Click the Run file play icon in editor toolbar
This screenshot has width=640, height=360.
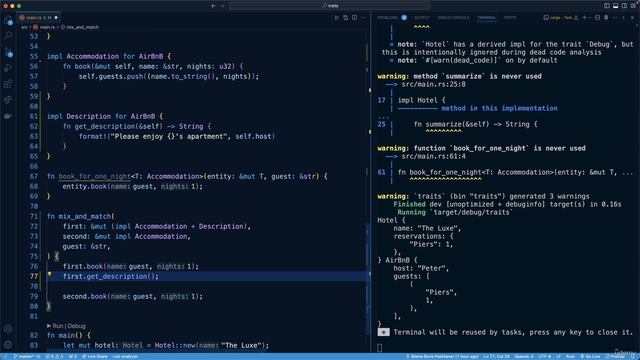tap(337, 18)
